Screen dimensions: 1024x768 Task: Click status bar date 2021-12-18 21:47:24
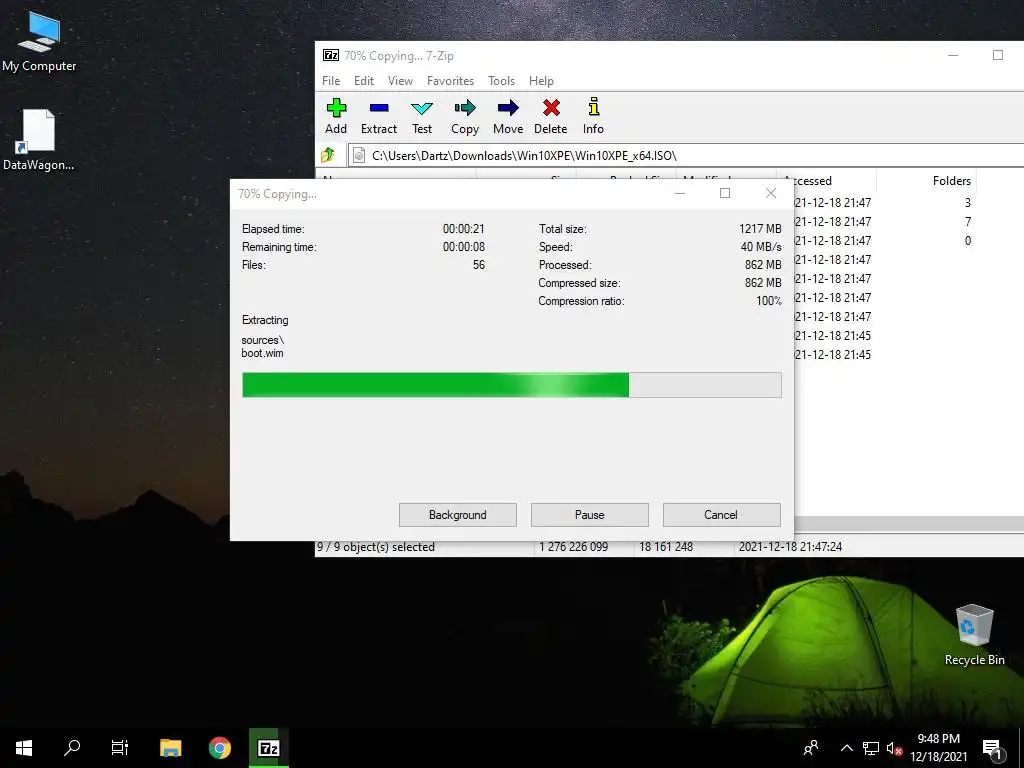(x=790, y=547)
